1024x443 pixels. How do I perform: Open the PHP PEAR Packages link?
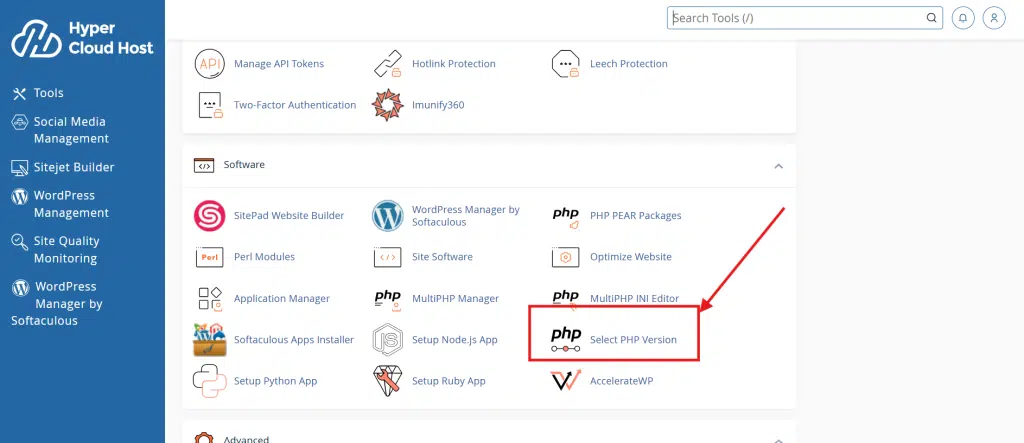635,216
